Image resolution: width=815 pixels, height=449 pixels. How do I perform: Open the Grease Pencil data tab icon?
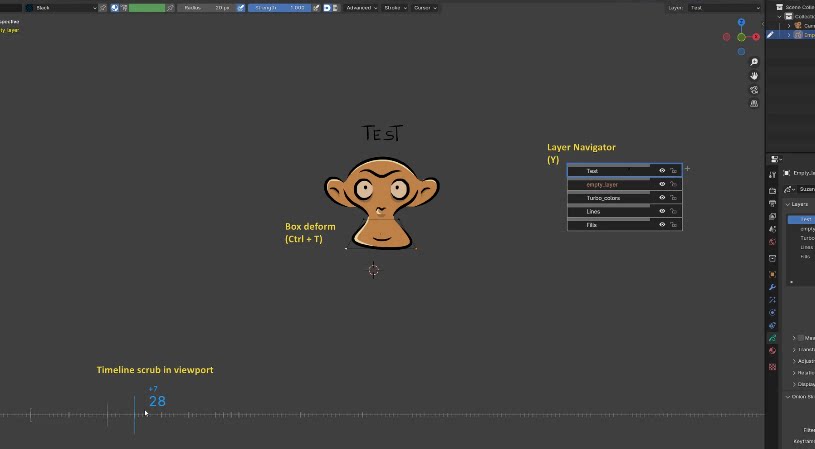pyautogui.click(x=772, y=338)
